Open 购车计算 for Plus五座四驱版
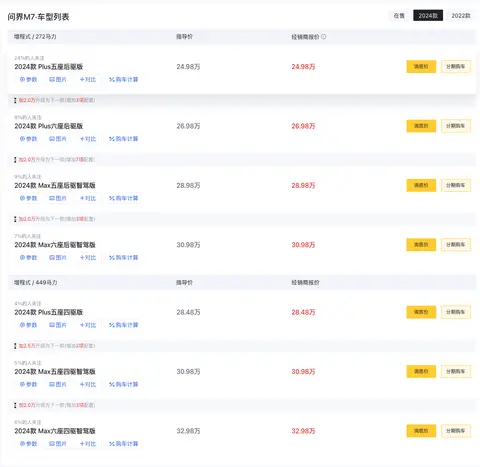The image size is (480, 467). pos(123,325)
